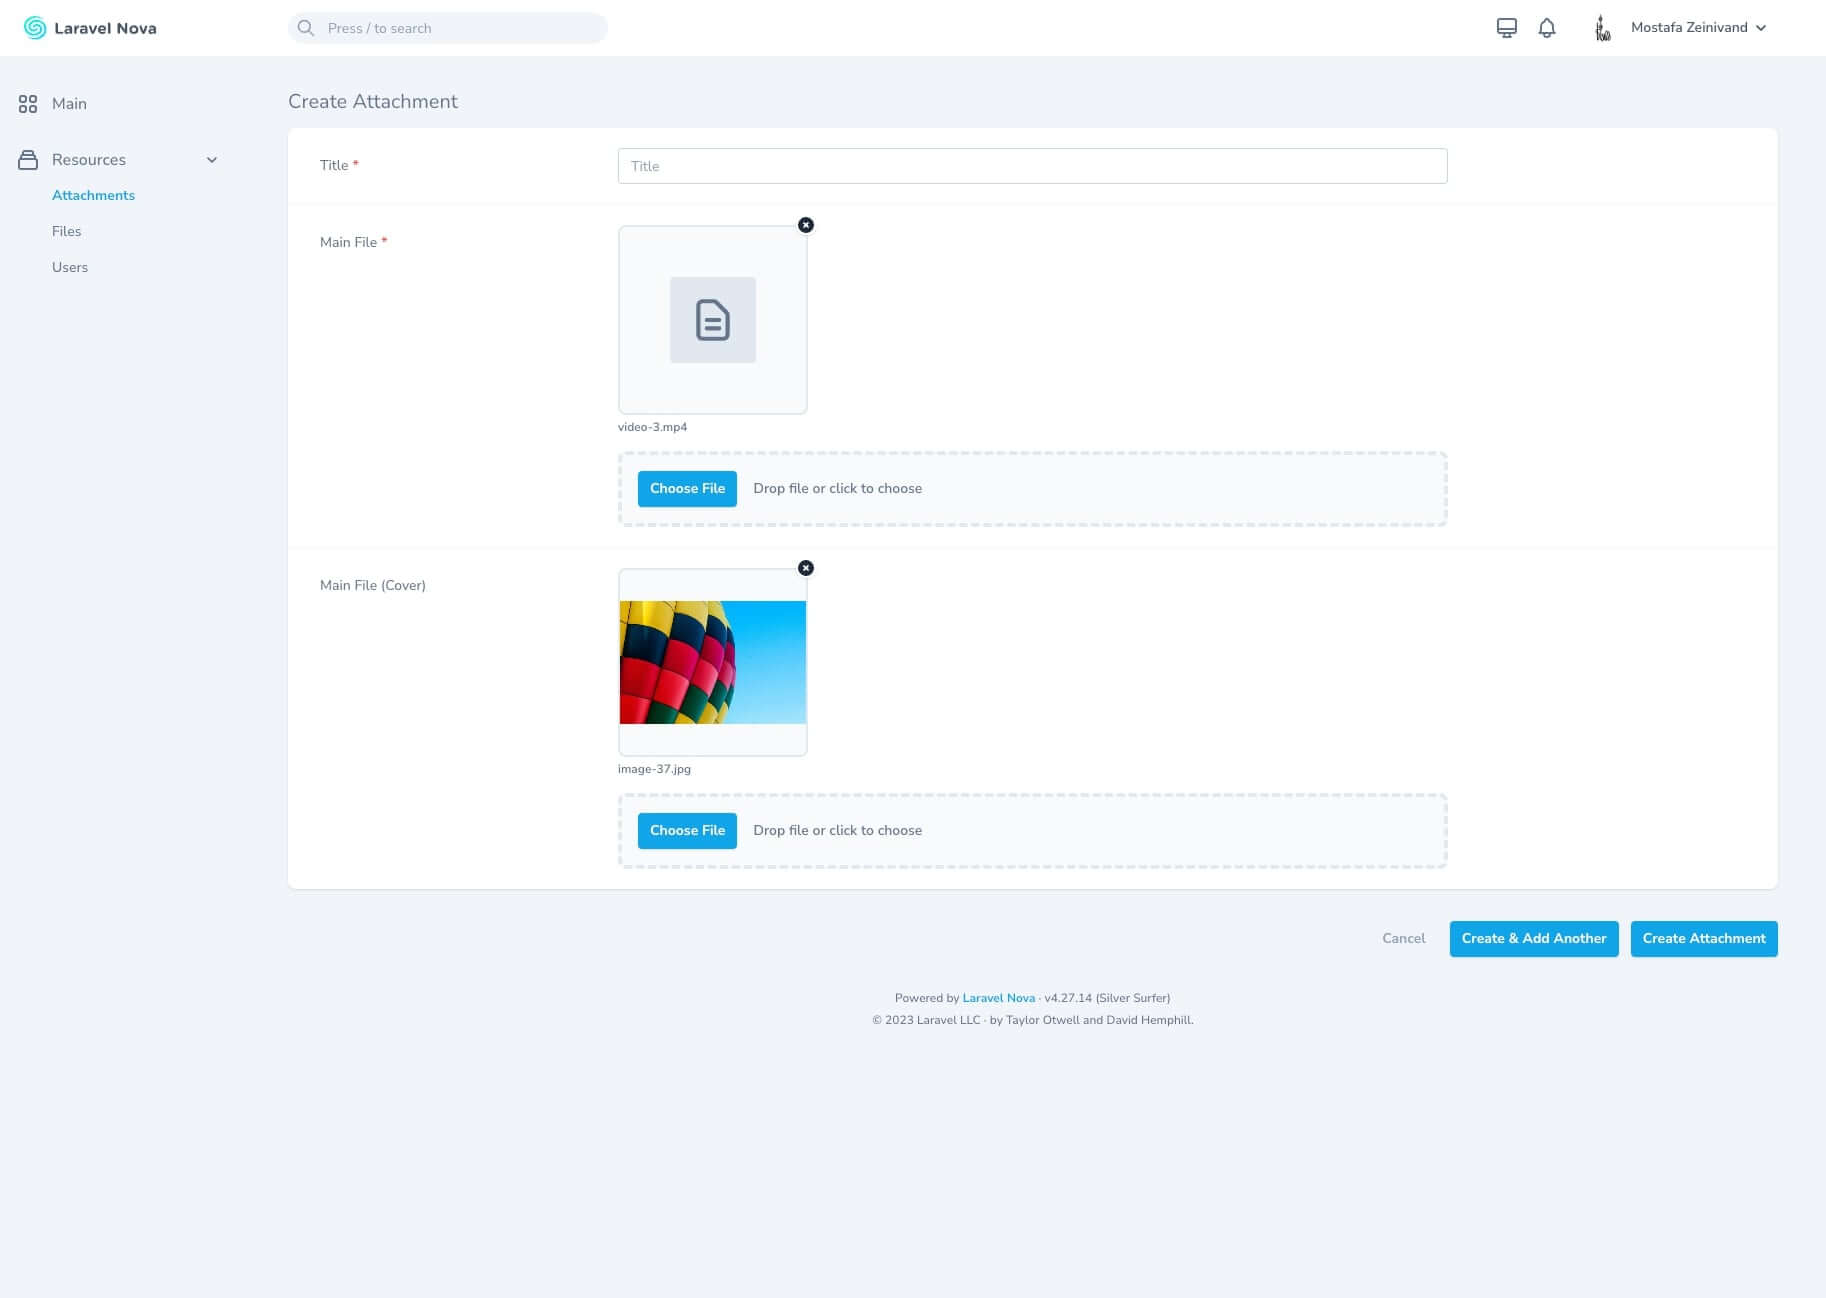Click the user avatar image
The width and height of the screenshot is (1826, 1298).
(x=1602, y=28)
